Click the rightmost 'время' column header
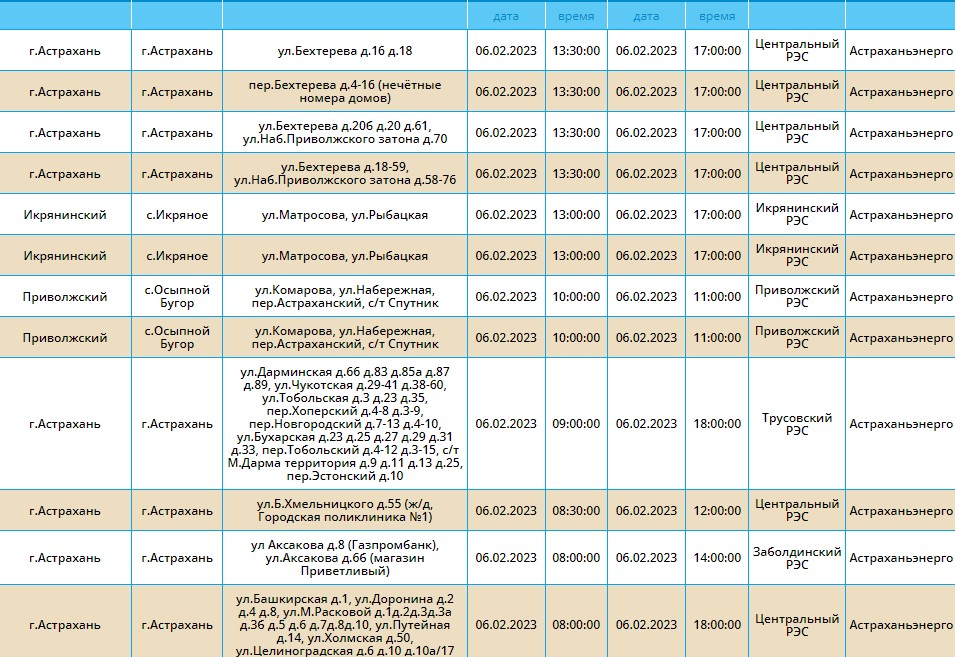The width and height of the screenshot is (955, 657). (717, 16)
